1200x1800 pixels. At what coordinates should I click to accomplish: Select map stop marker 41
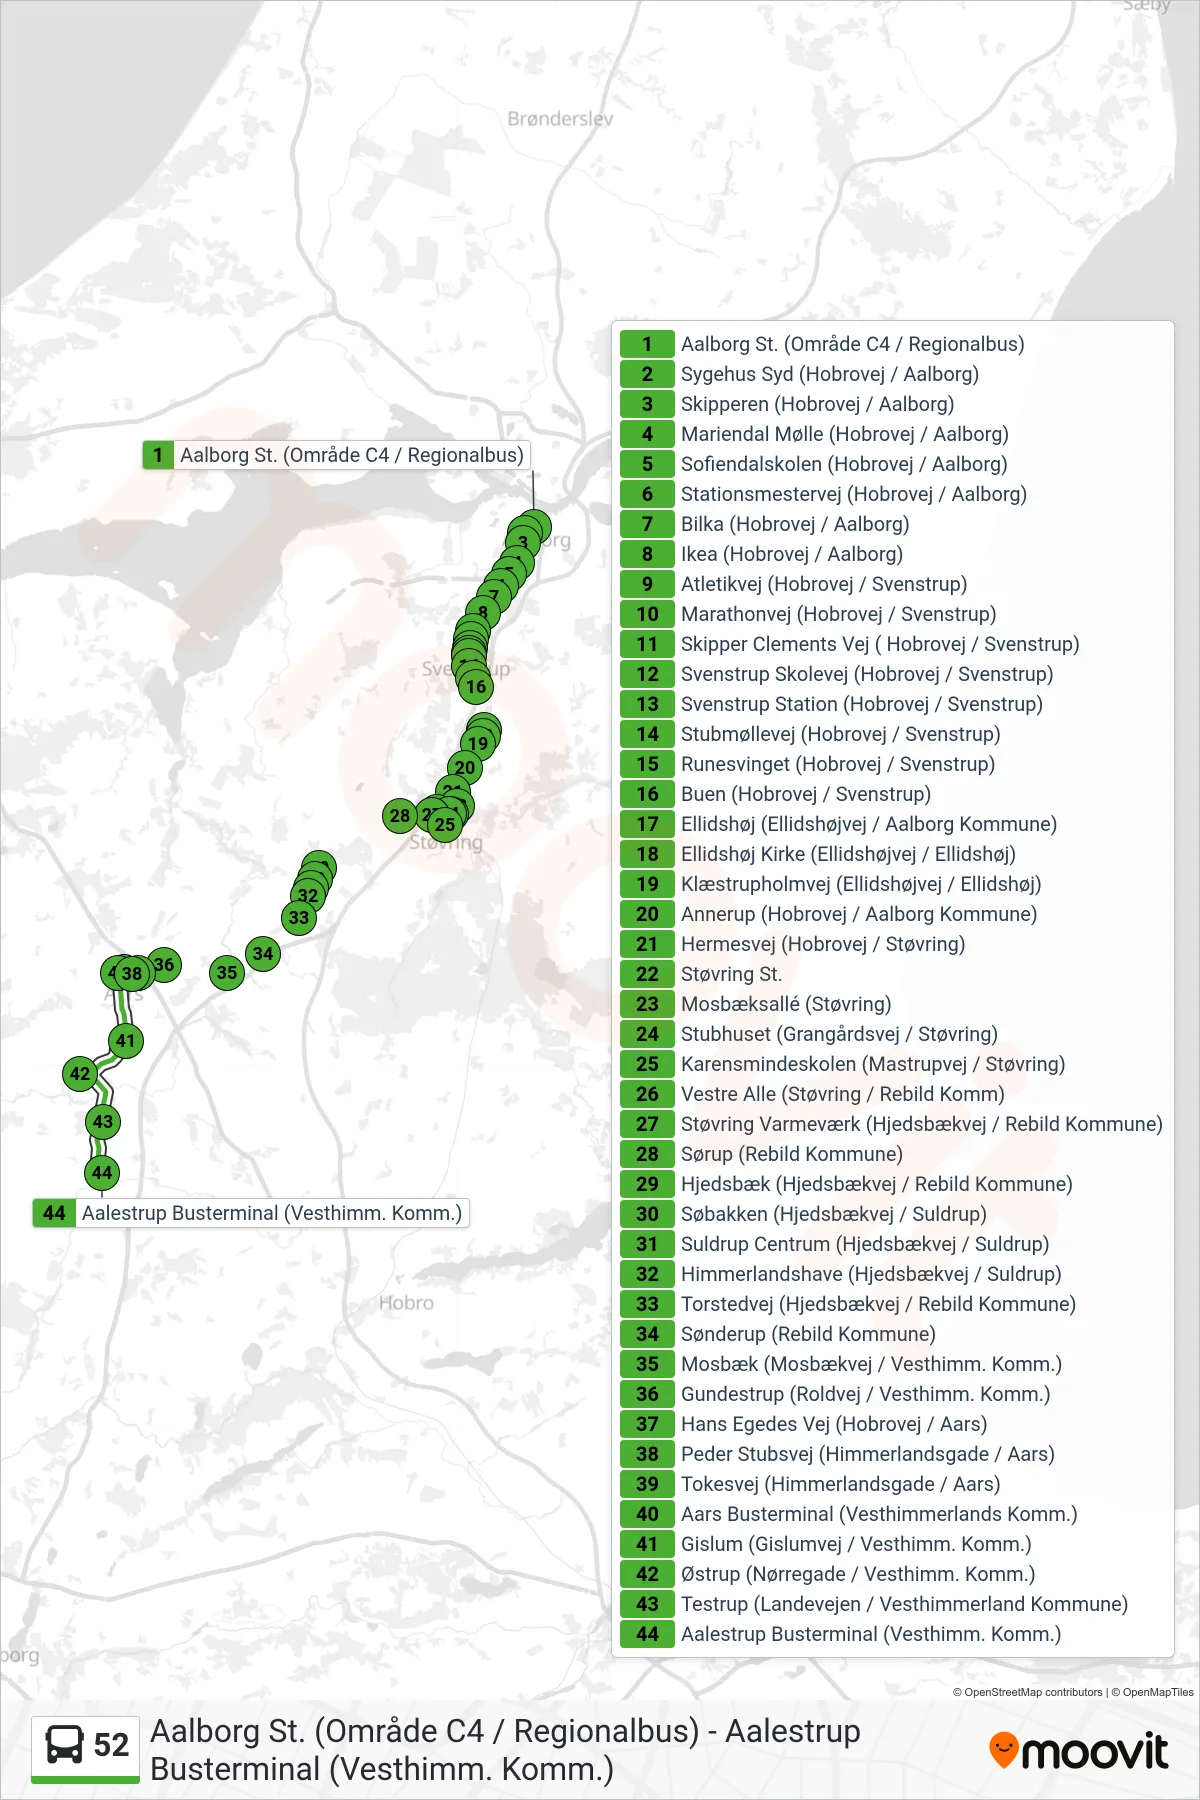tap(125, 1040)
